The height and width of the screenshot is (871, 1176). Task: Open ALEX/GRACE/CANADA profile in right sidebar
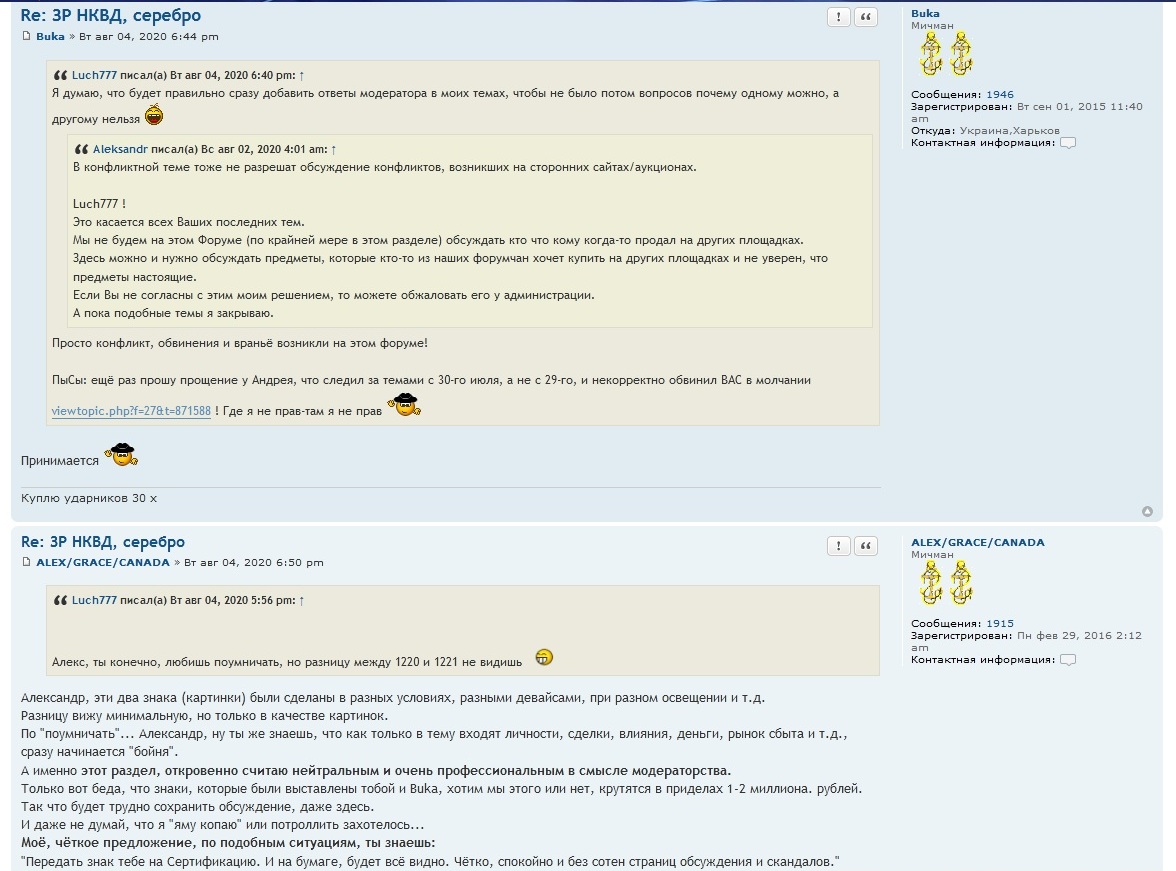click(977, 542)
